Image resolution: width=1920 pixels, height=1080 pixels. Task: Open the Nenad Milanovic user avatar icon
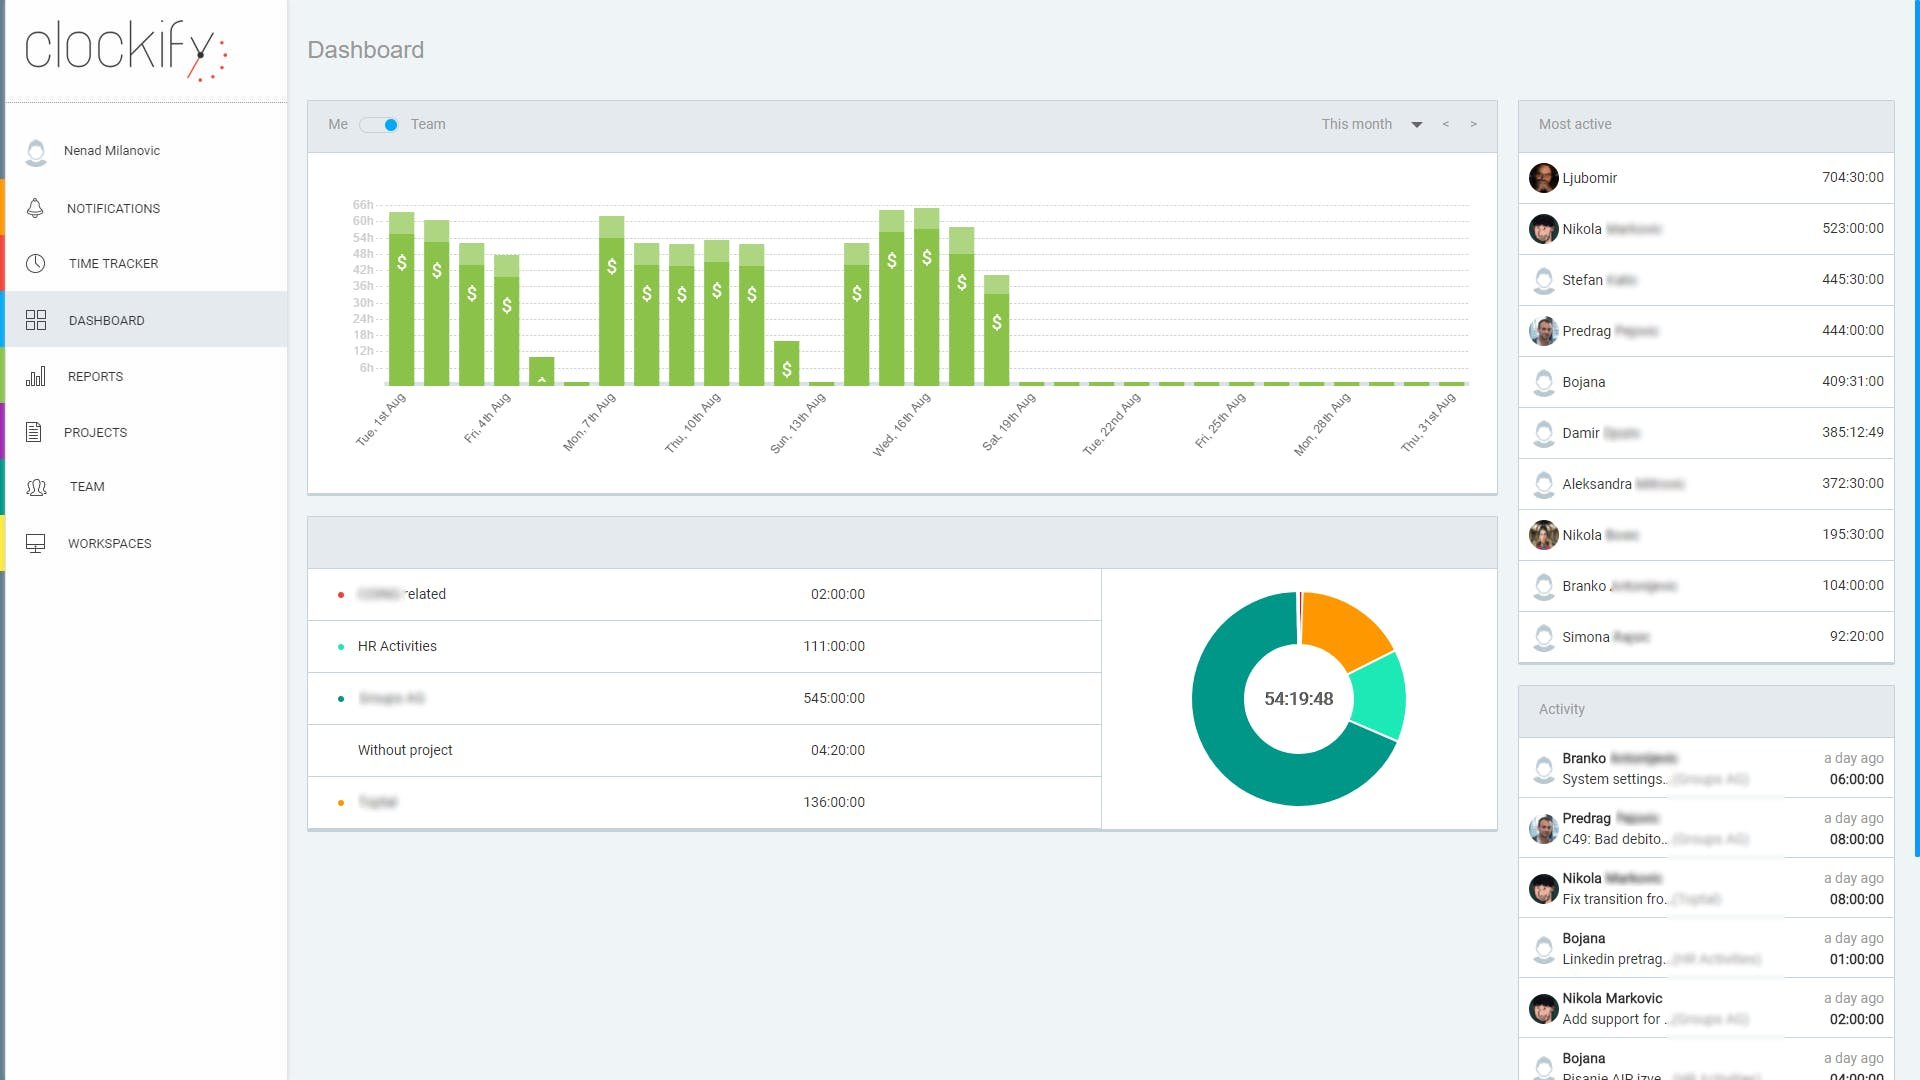point(36,152)
